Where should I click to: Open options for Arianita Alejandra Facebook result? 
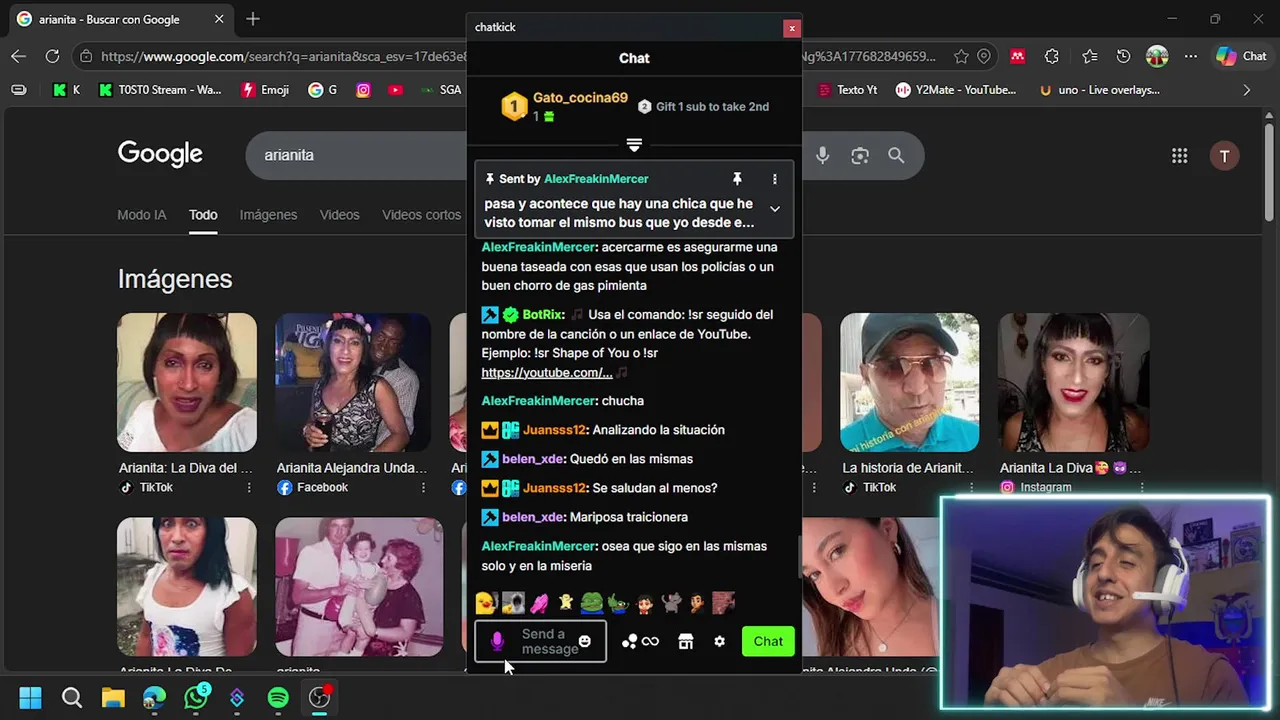tap(423, 488)
